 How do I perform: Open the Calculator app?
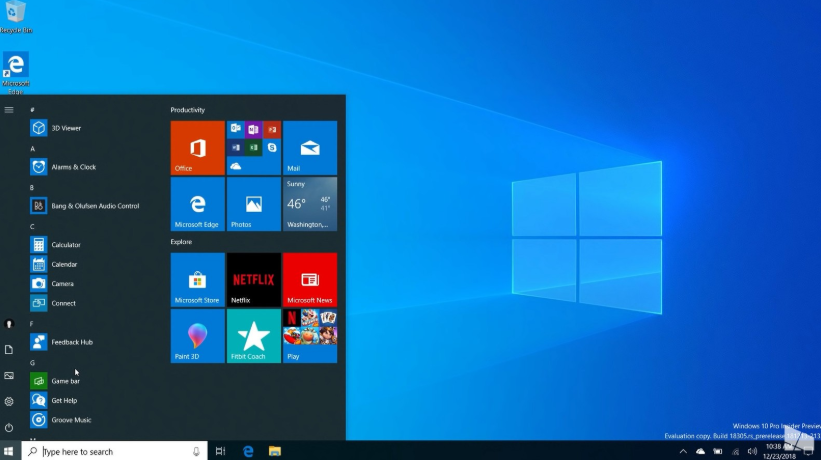[66, 245]
